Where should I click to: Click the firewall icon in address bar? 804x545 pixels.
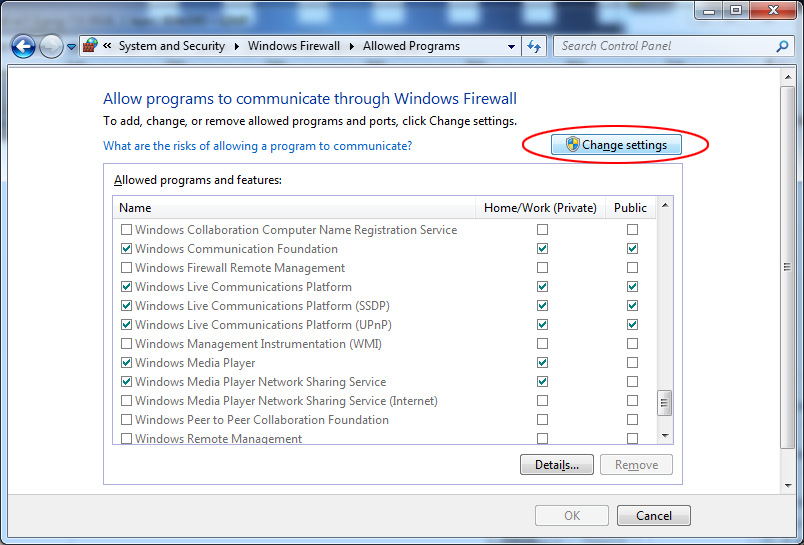(x=90, y=46)
